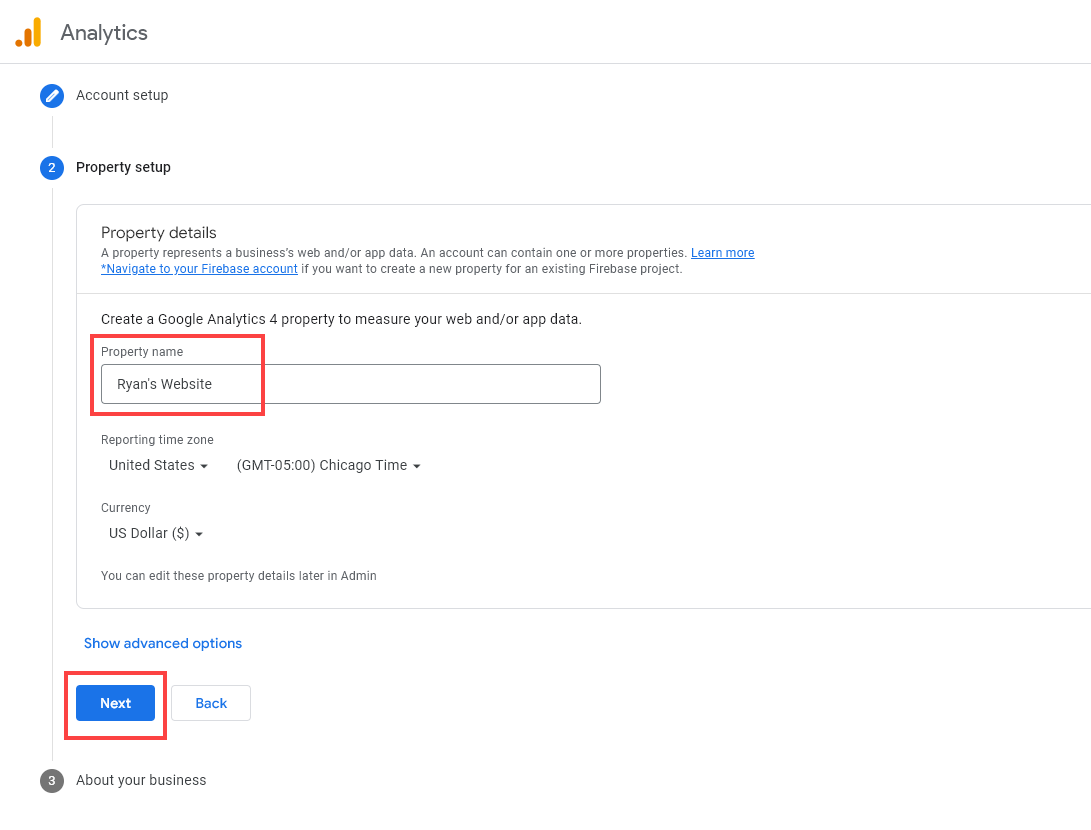Click the Reporting time zone label
Image resolution: width=1091 pixels, height=830 pixels.
pyautogui.click(x=157, y=440)
